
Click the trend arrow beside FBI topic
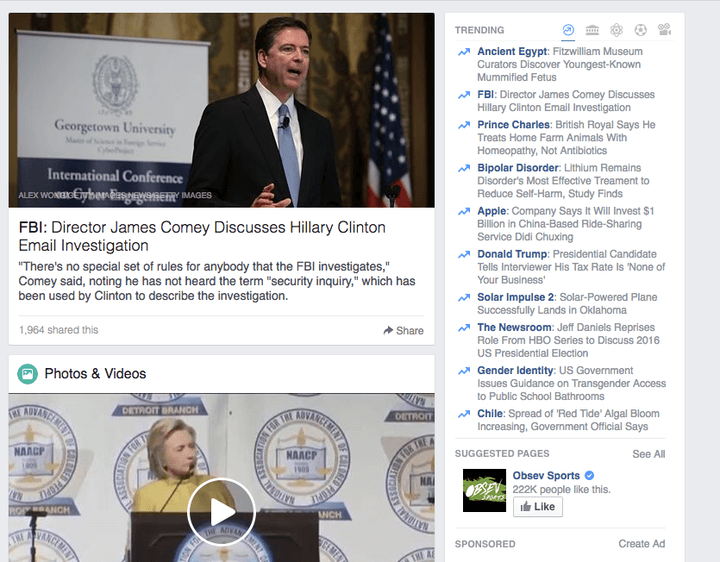point(464,95)
